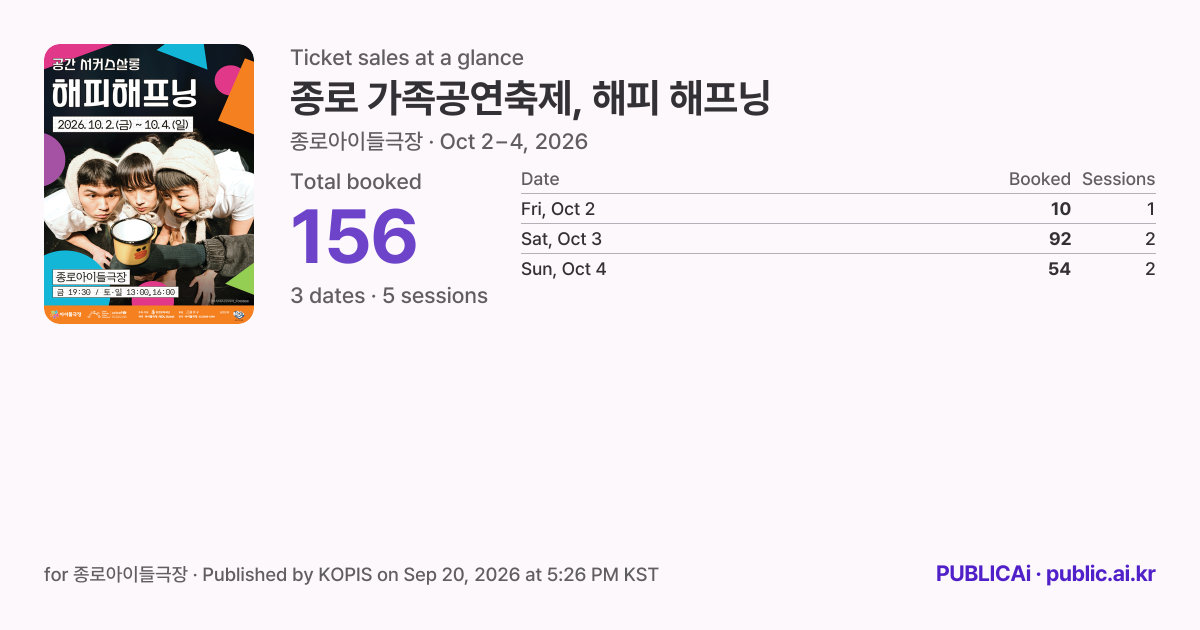This screenshot has height=630, width=1200.
Task: Click the Date column header
Action: [x=540, y=179]
